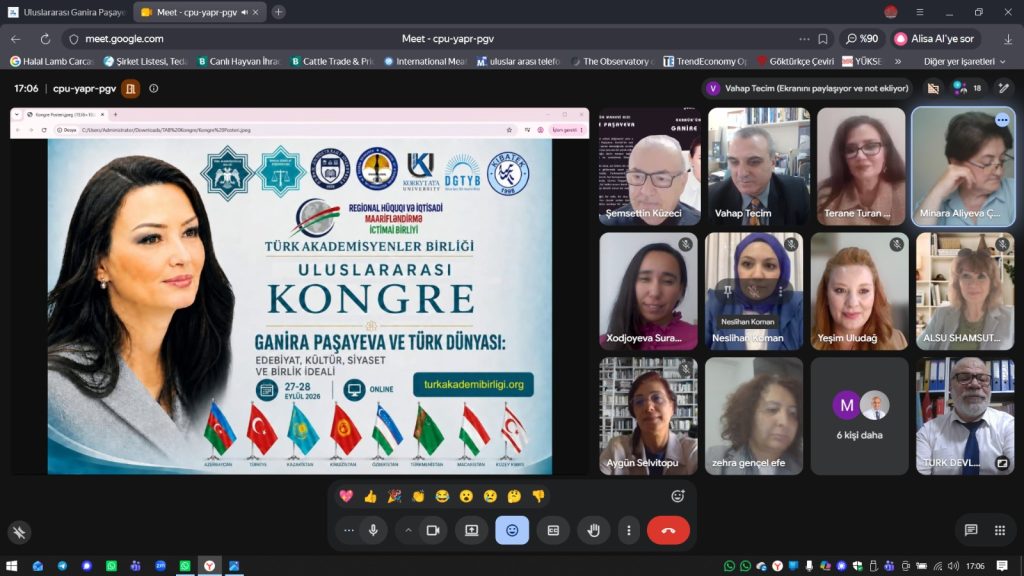The height and width of the screenshot is (576, 1024).
Task: Open the in-call chat panel
Action: coord(971,530)
